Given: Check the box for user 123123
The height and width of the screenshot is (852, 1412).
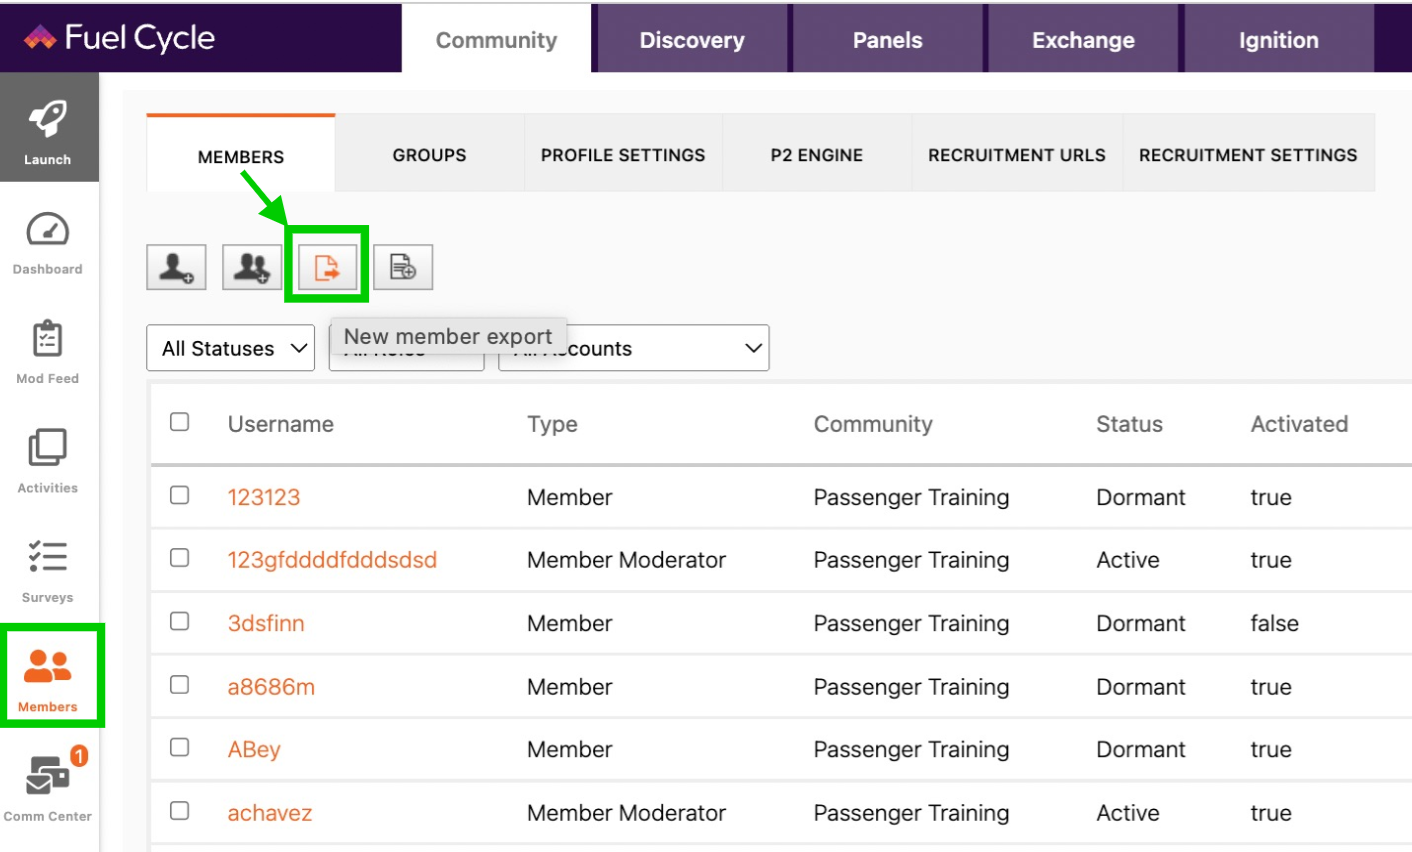Looking at the screenshot, I should 180,495.
